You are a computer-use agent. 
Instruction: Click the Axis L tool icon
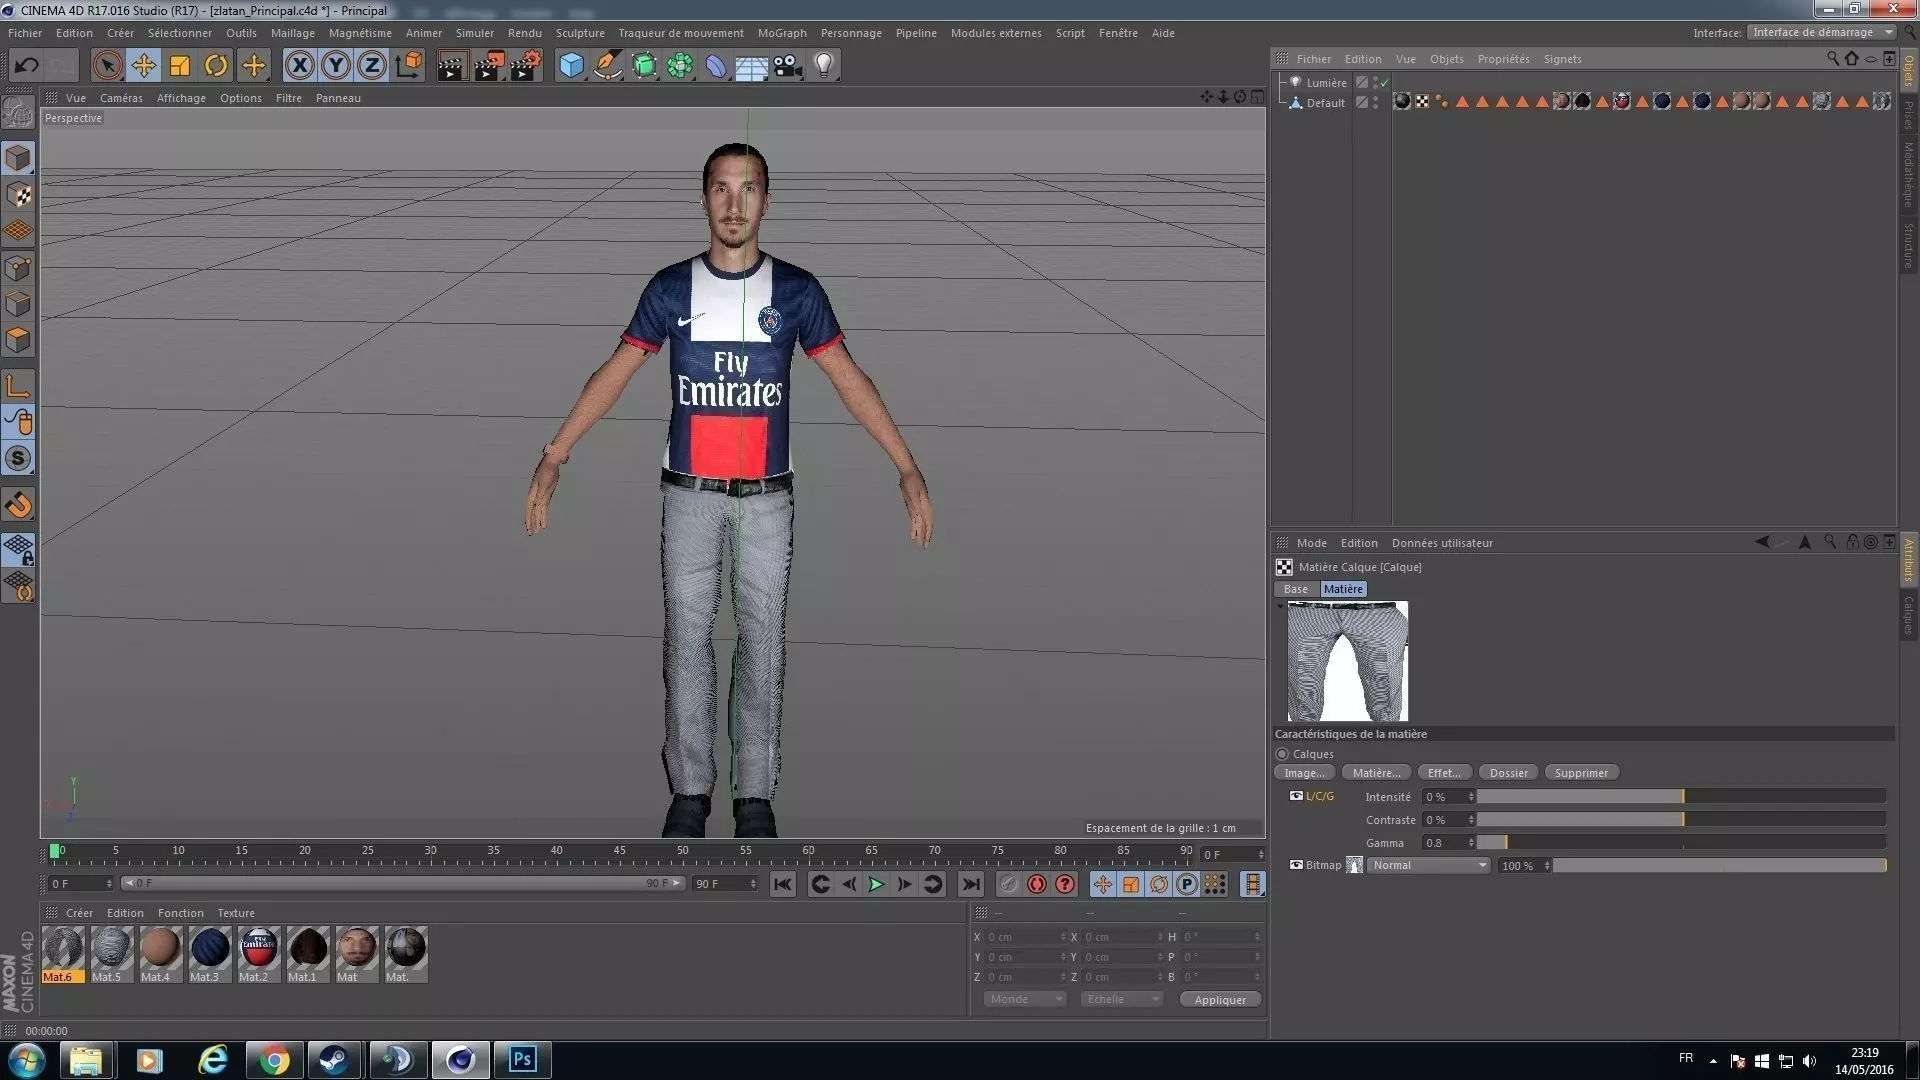[18, 386]
